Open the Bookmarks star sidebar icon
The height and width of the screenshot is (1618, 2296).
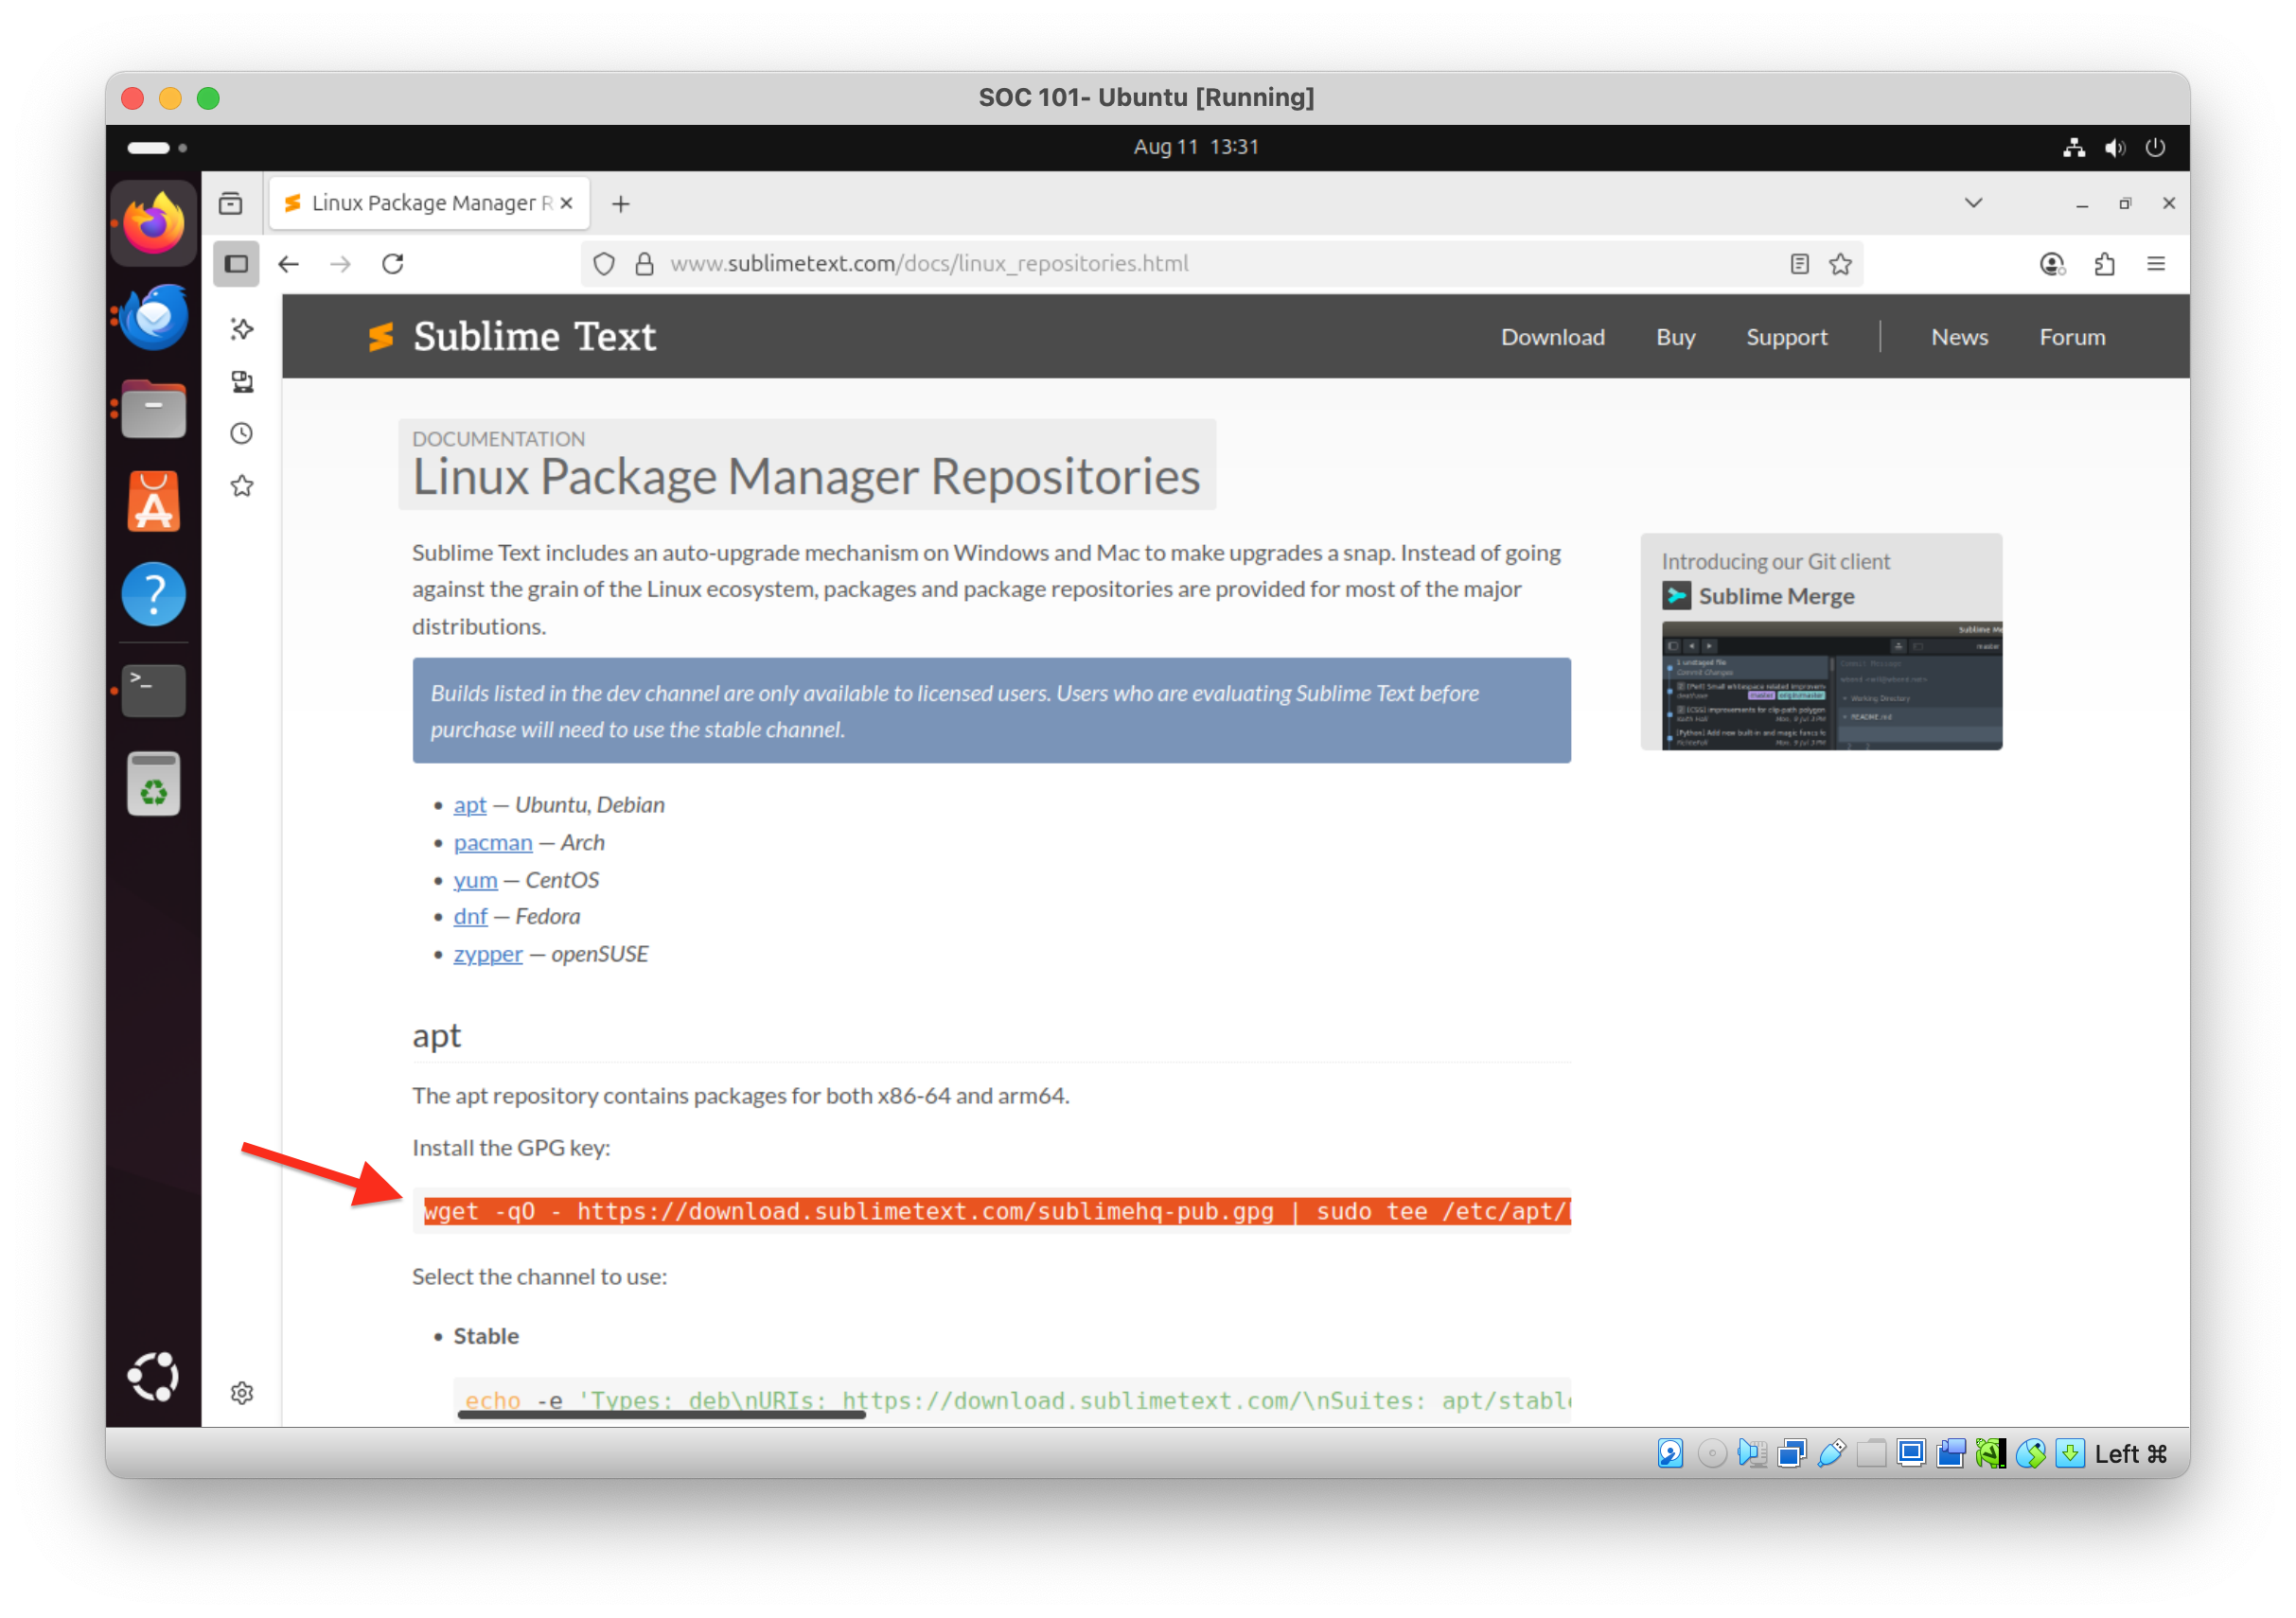pyautogui.click(x=242, y=486)
